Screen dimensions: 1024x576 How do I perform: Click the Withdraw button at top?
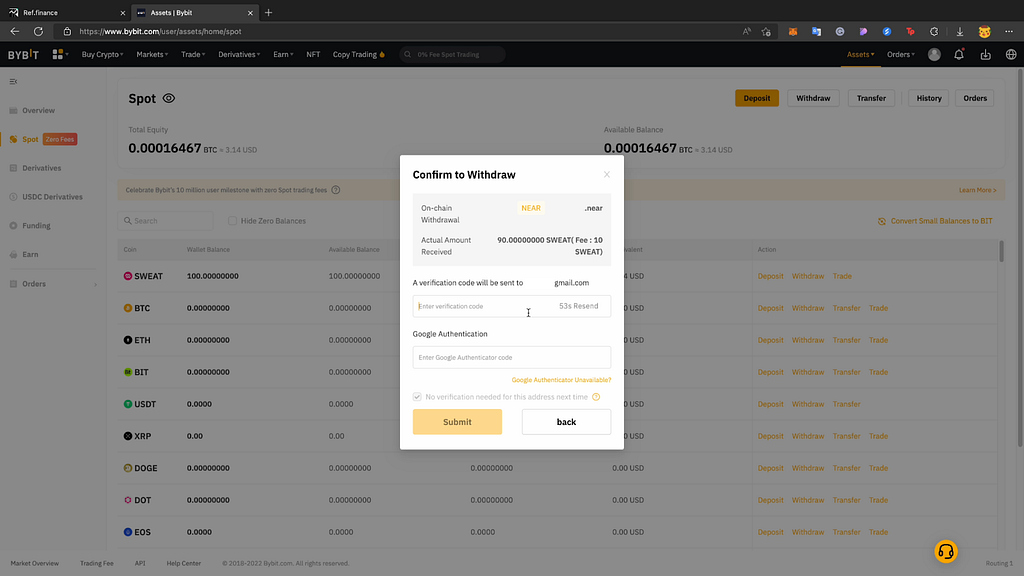click(813, 99)
